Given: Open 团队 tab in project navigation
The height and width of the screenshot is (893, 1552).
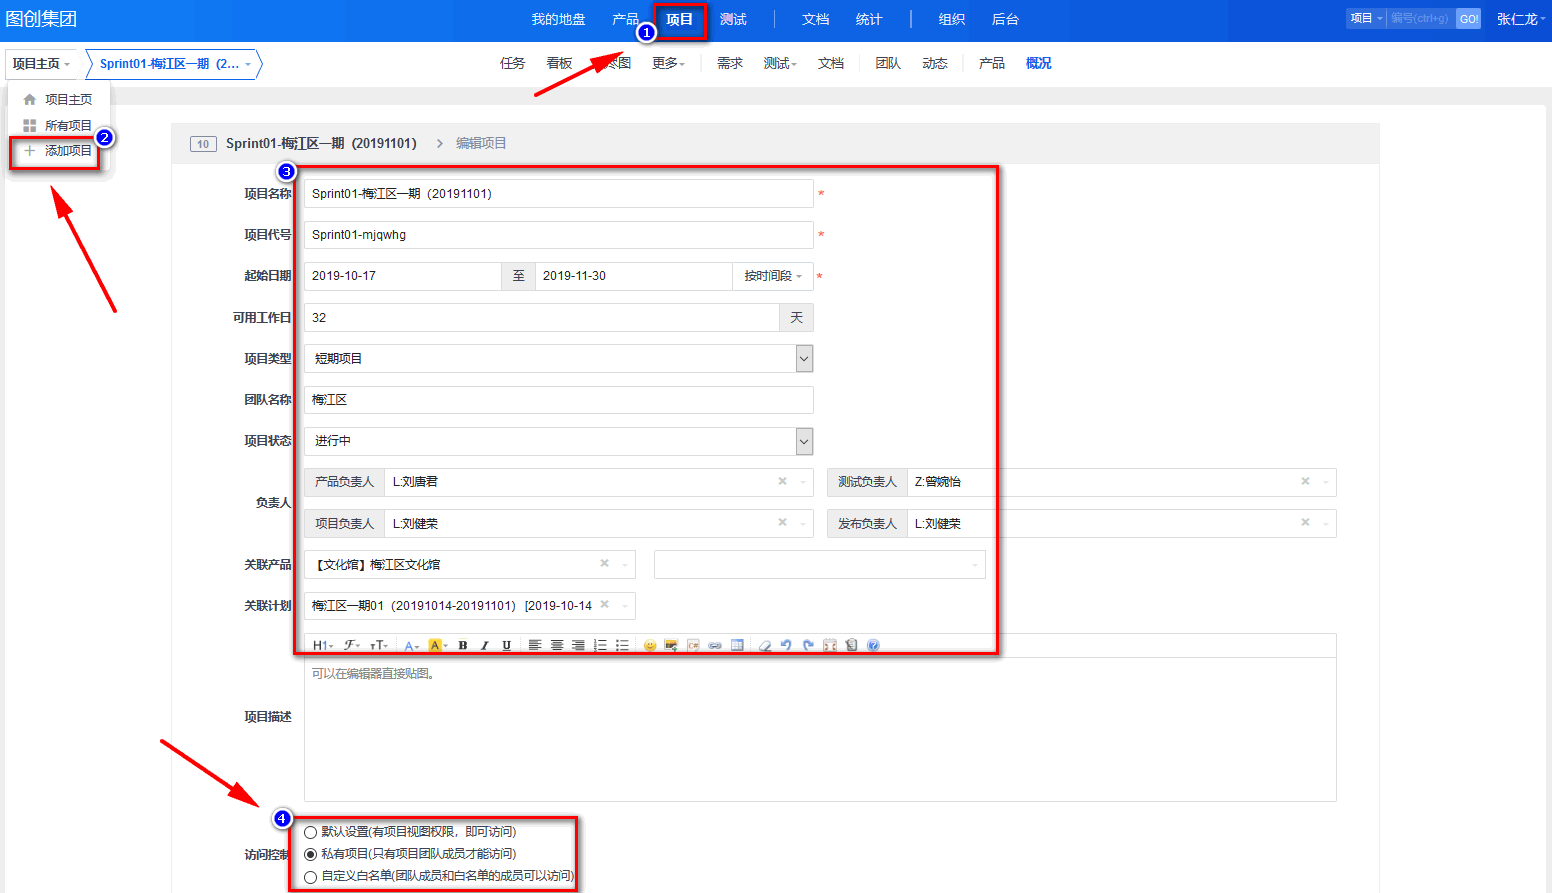Looking at the screenshot, I should click(888, 63).
